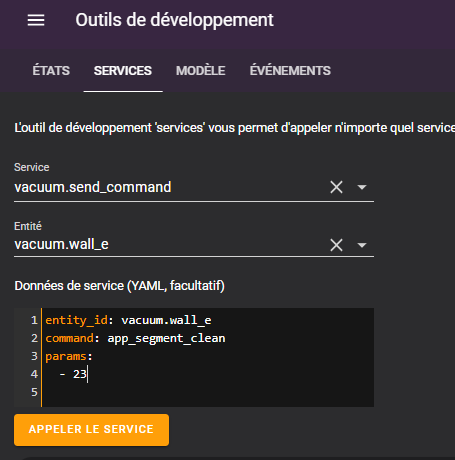Click the Outils de développement title
This screenshot has width=455, height=460.
tap(174, 20)
